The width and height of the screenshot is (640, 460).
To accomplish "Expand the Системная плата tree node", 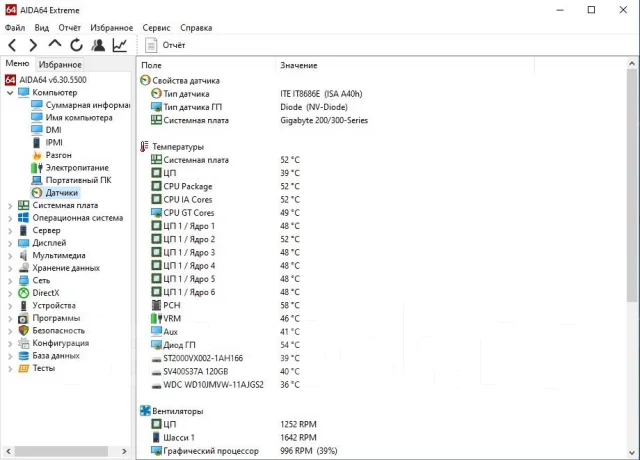I will (x=10, y=206).
